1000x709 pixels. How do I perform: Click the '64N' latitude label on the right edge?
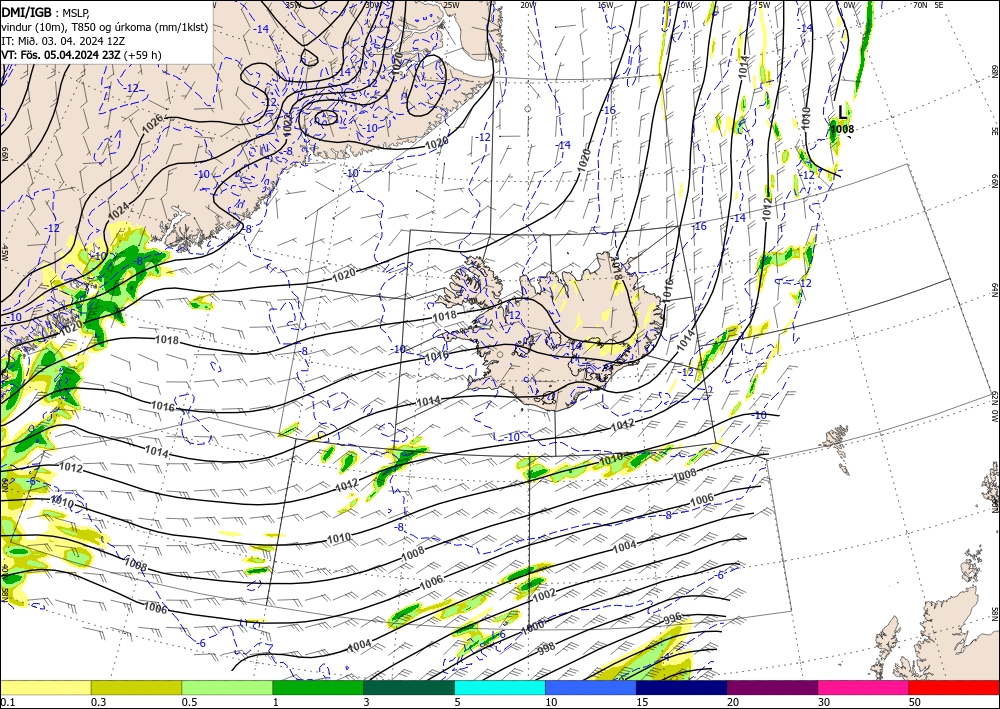click(994, 290)
